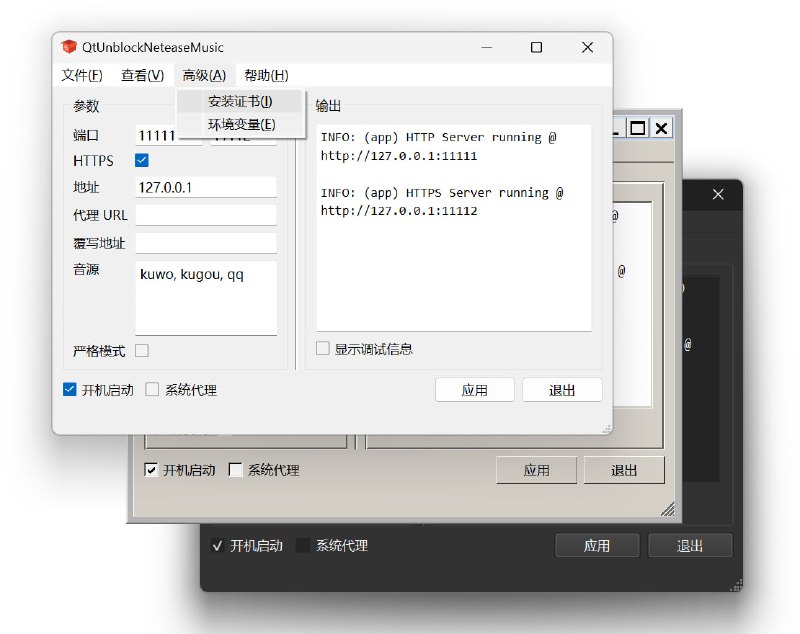
Task: Click the QtUnblockNeteaseMusic app icon
Action: [x=69, y=46]
